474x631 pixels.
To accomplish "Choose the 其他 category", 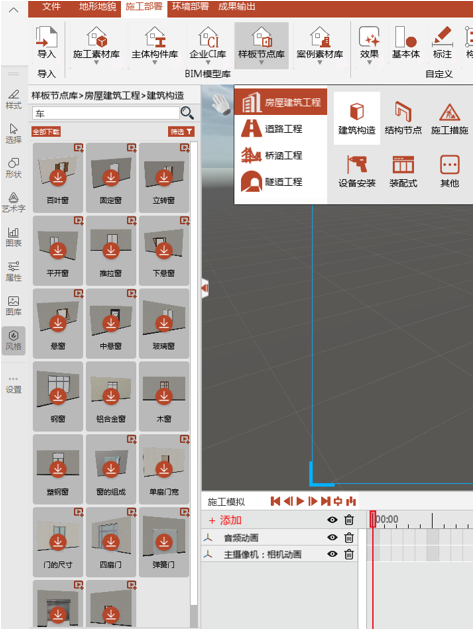I will (449, 171).
